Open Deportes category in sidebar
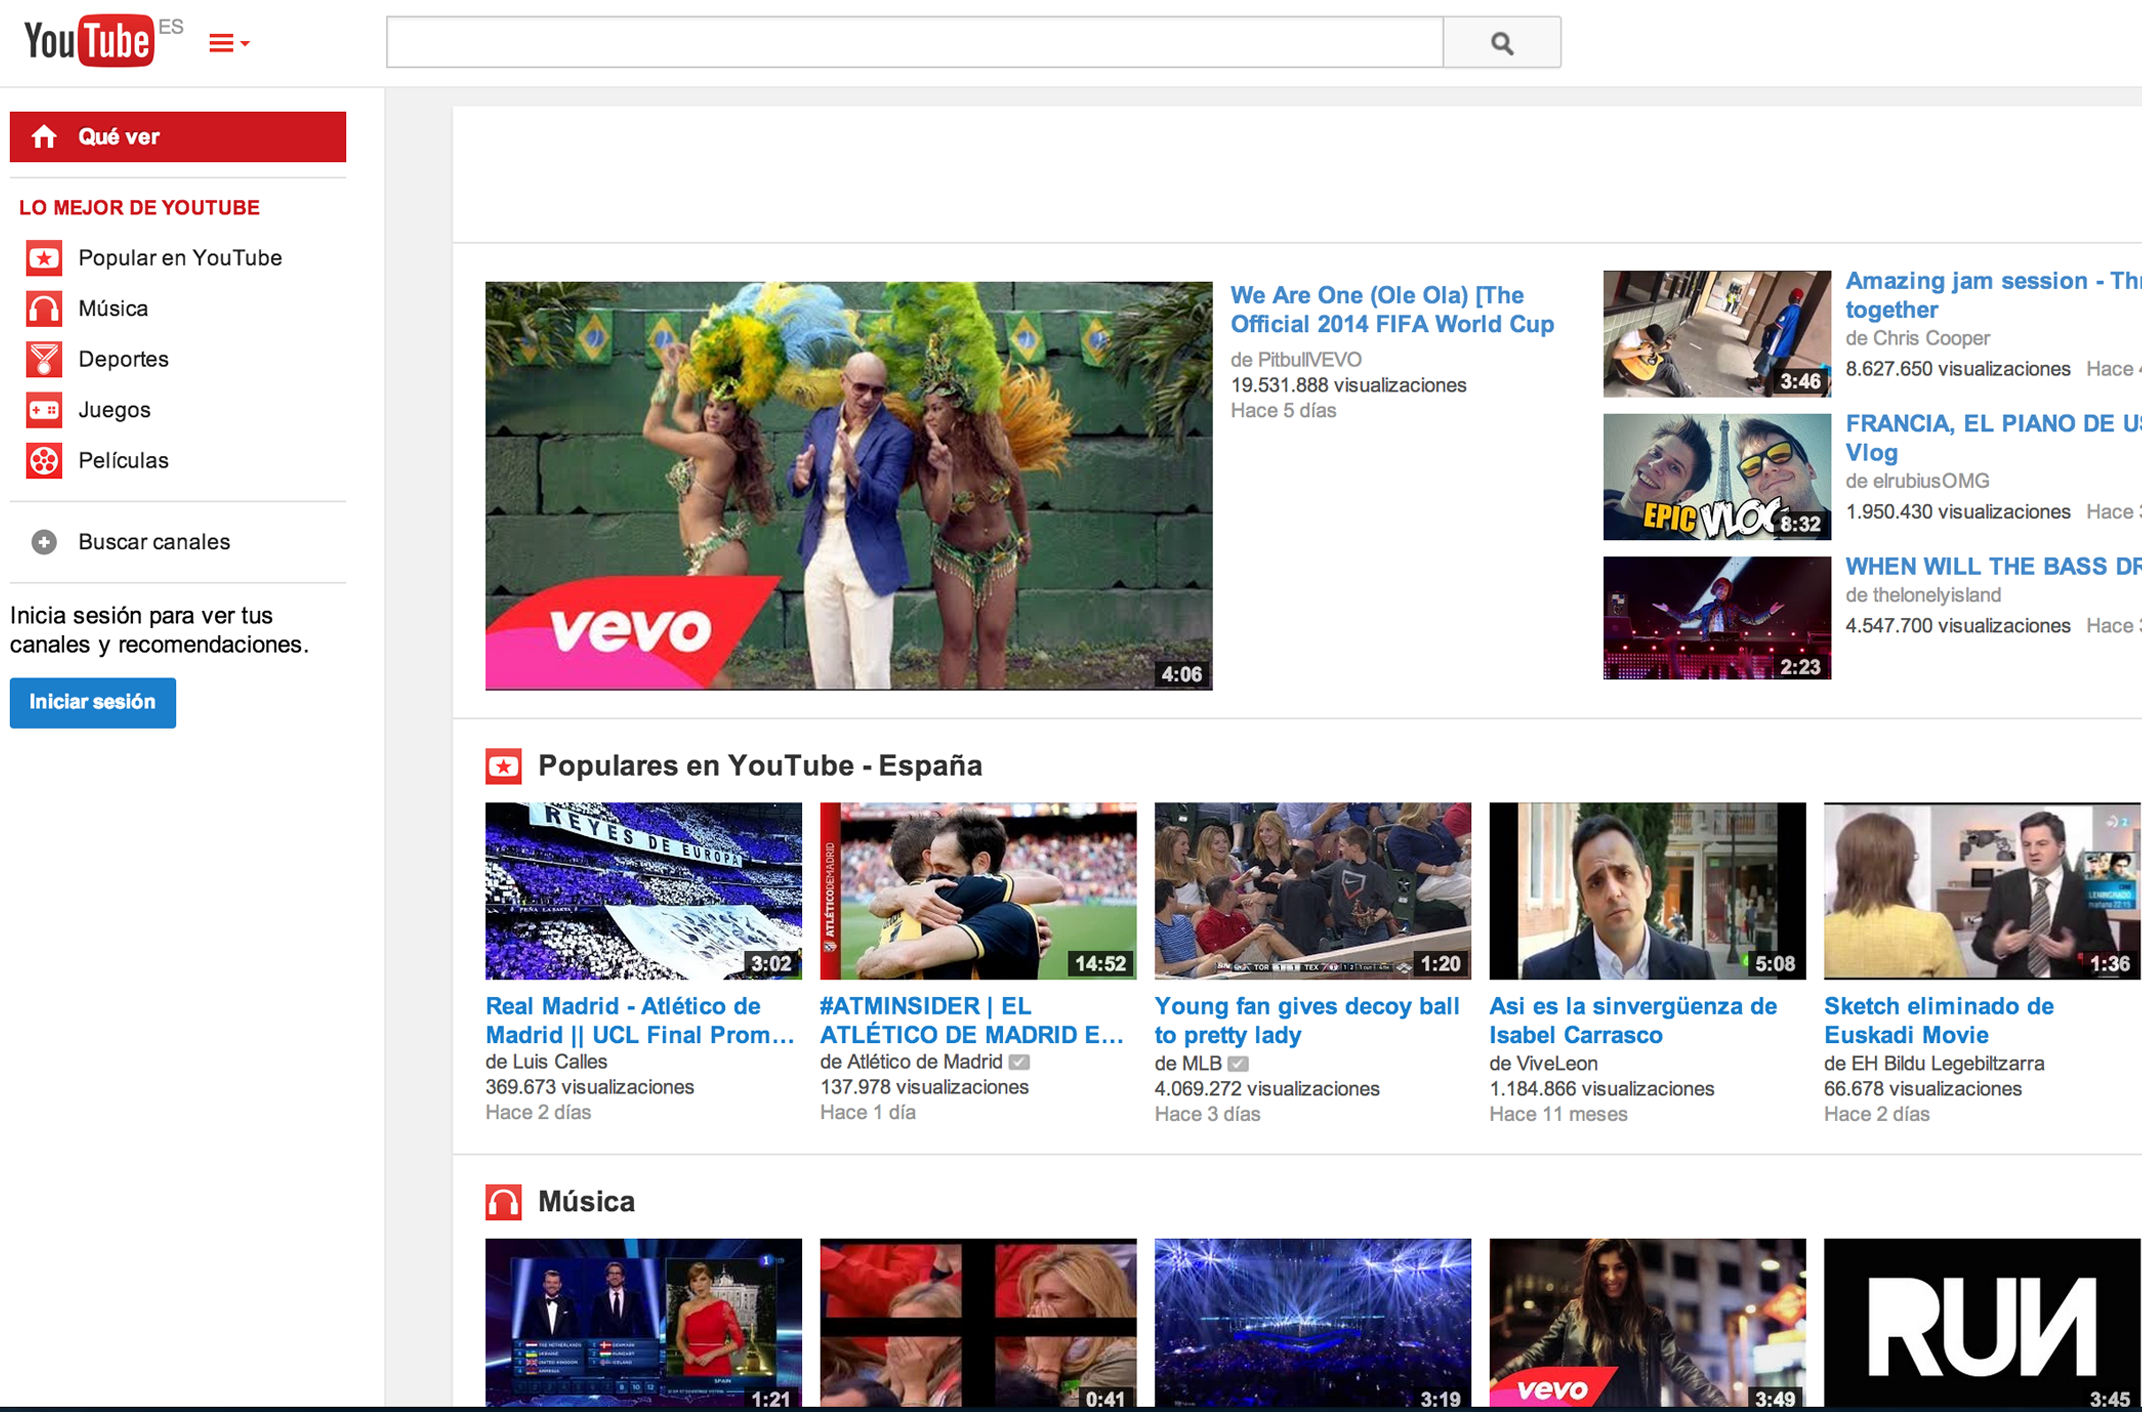2142x1412 pixels. click(x=123, y=359)
